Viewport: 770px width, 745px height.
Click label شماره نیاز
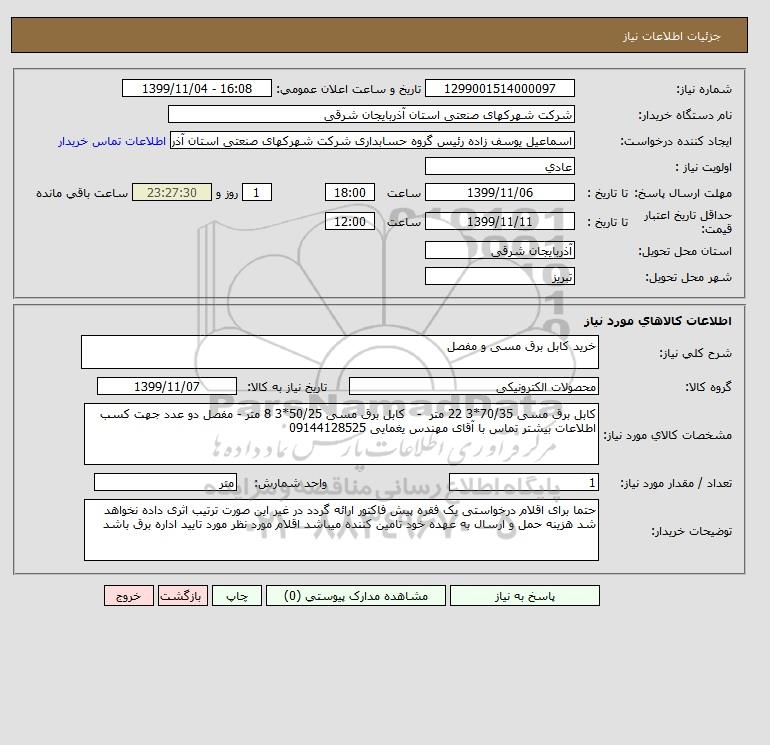point(705,89)
